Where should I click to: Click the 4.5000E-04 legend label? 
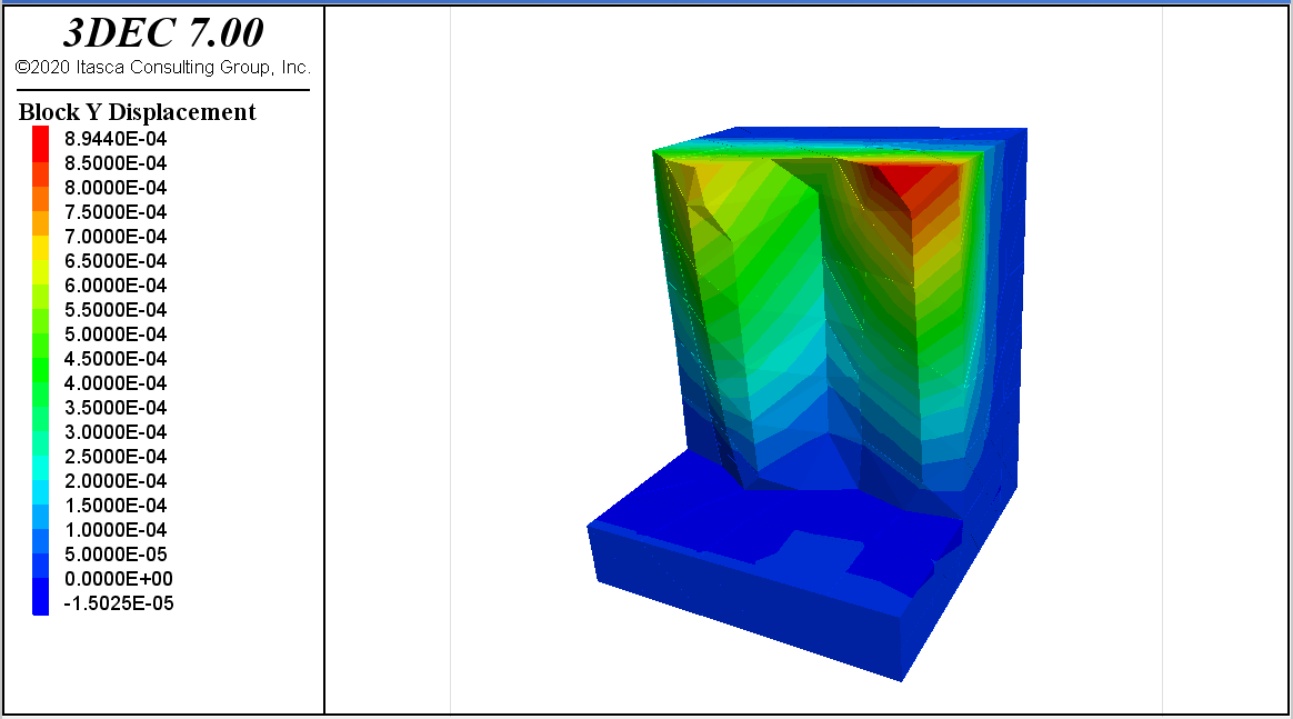point(115,359)
